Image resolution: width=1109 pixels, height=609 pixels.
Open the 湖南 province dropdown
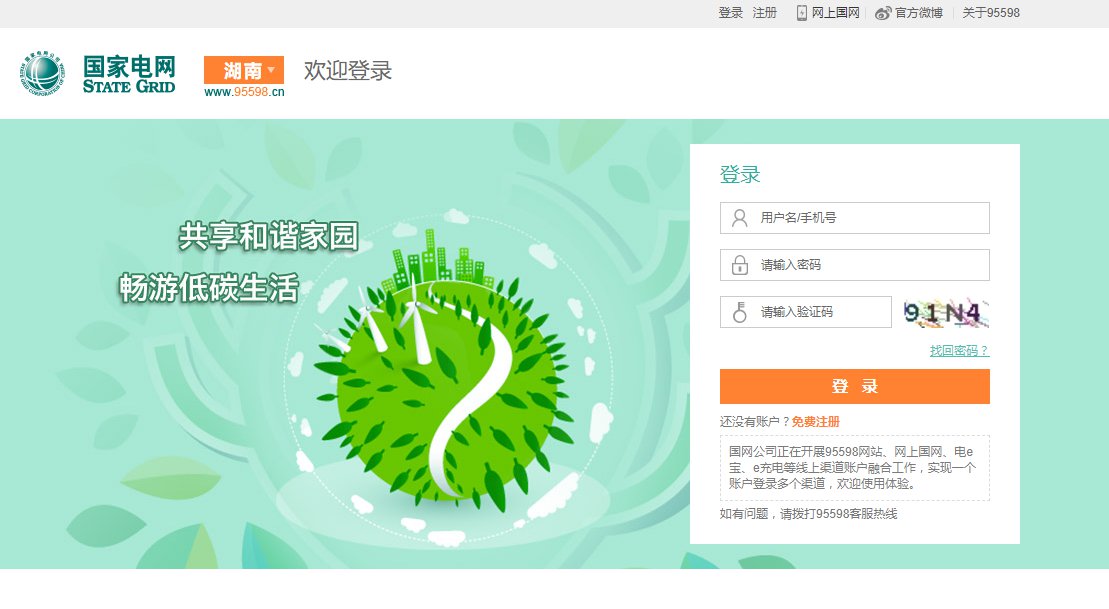(x=244, y=70)
